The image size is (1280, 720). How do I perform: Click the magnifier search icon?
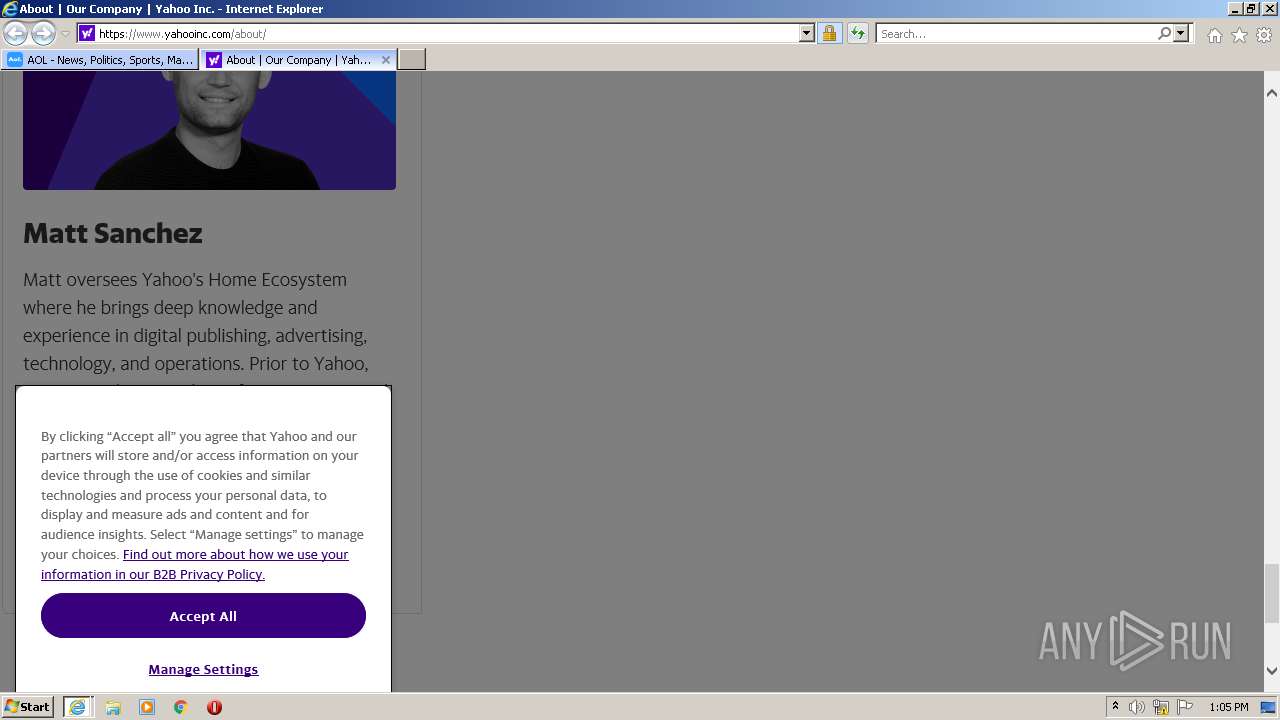[1164, 33]
